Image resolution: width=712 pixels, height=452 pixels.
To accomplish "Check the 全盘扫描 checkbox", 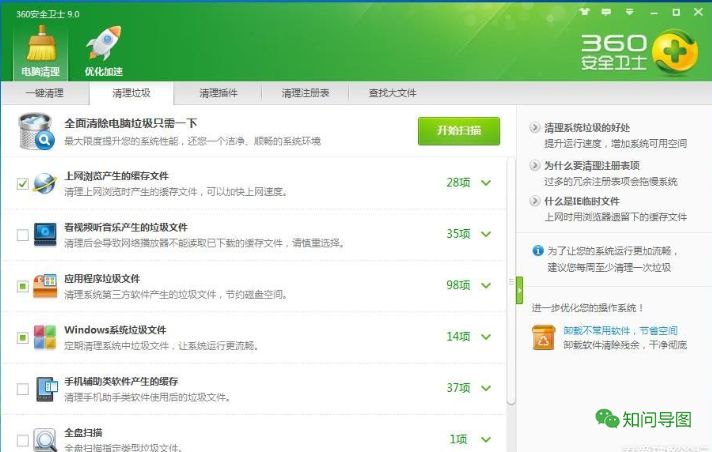I will (x=22, y=440).
